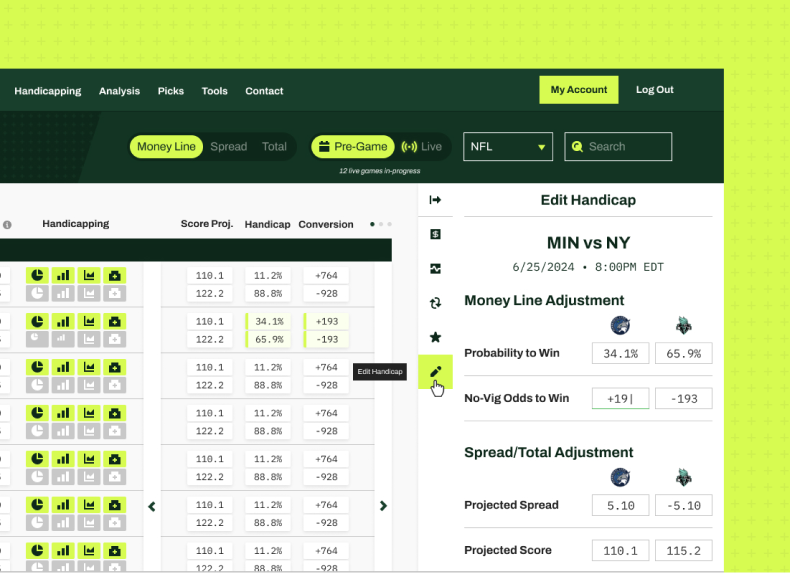Click the swap arrows sidebar icon
Screen dimensions: 790x573
coord(435,303)
